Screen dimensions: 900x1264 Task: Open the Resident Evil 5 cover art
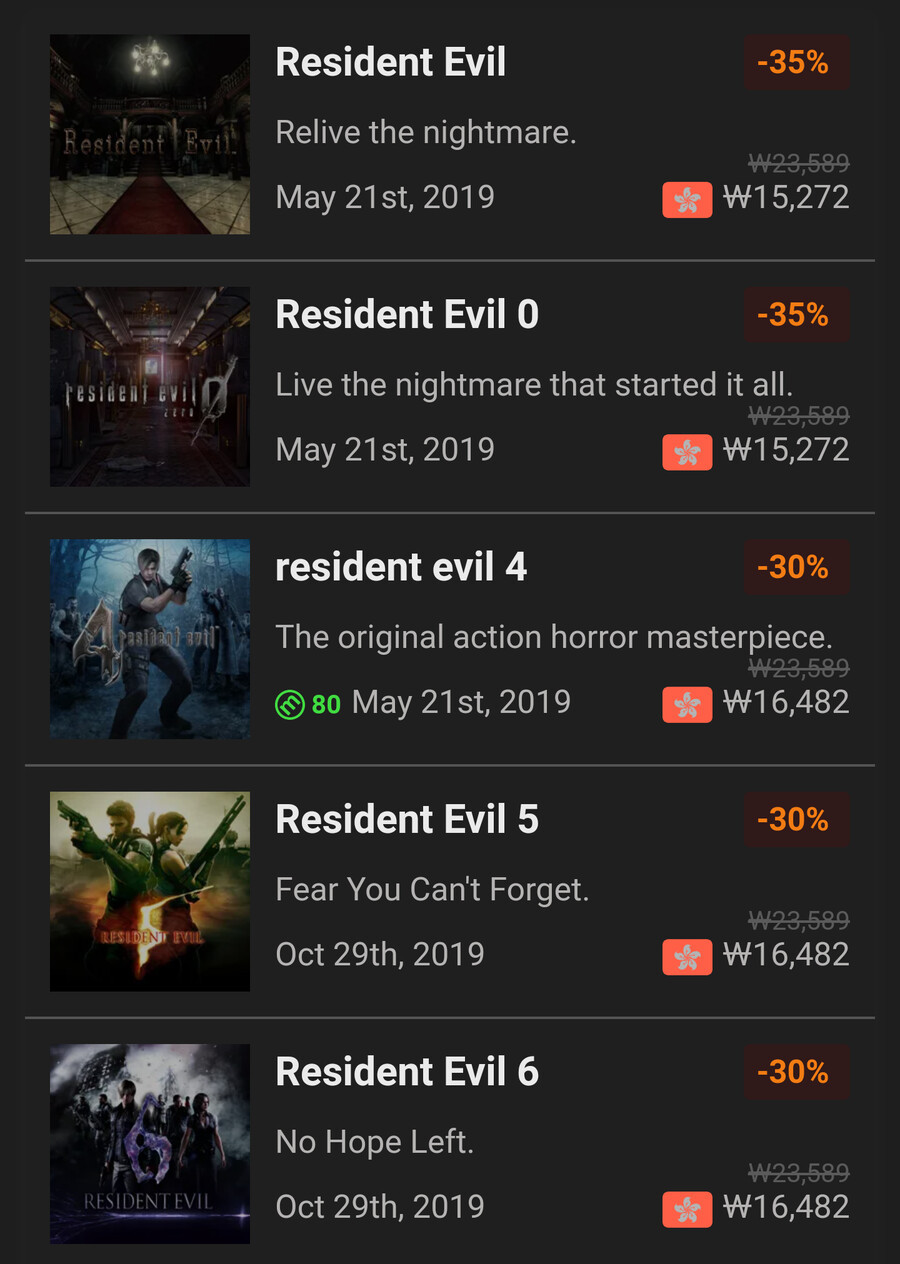[x=150, y=892]
